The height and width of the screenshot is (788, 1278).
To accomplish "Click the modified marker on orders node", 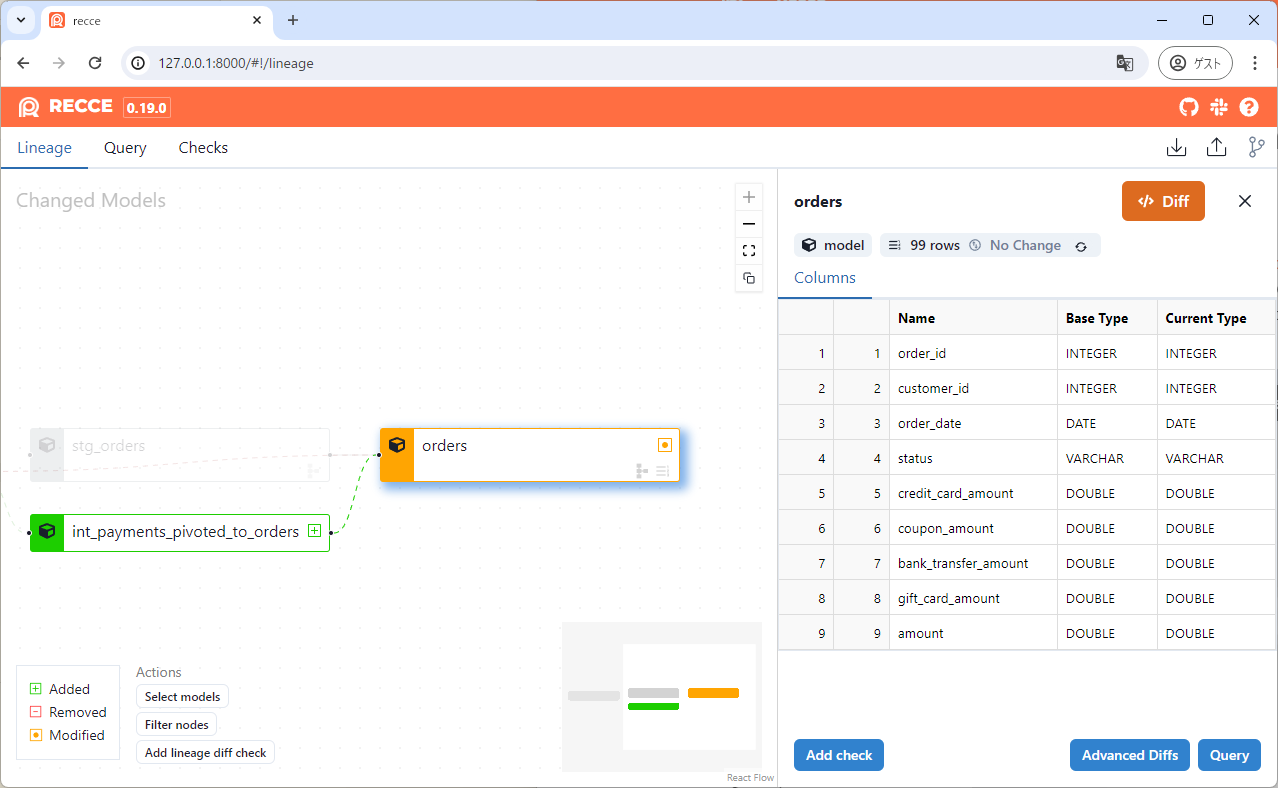I will (665, 445).
